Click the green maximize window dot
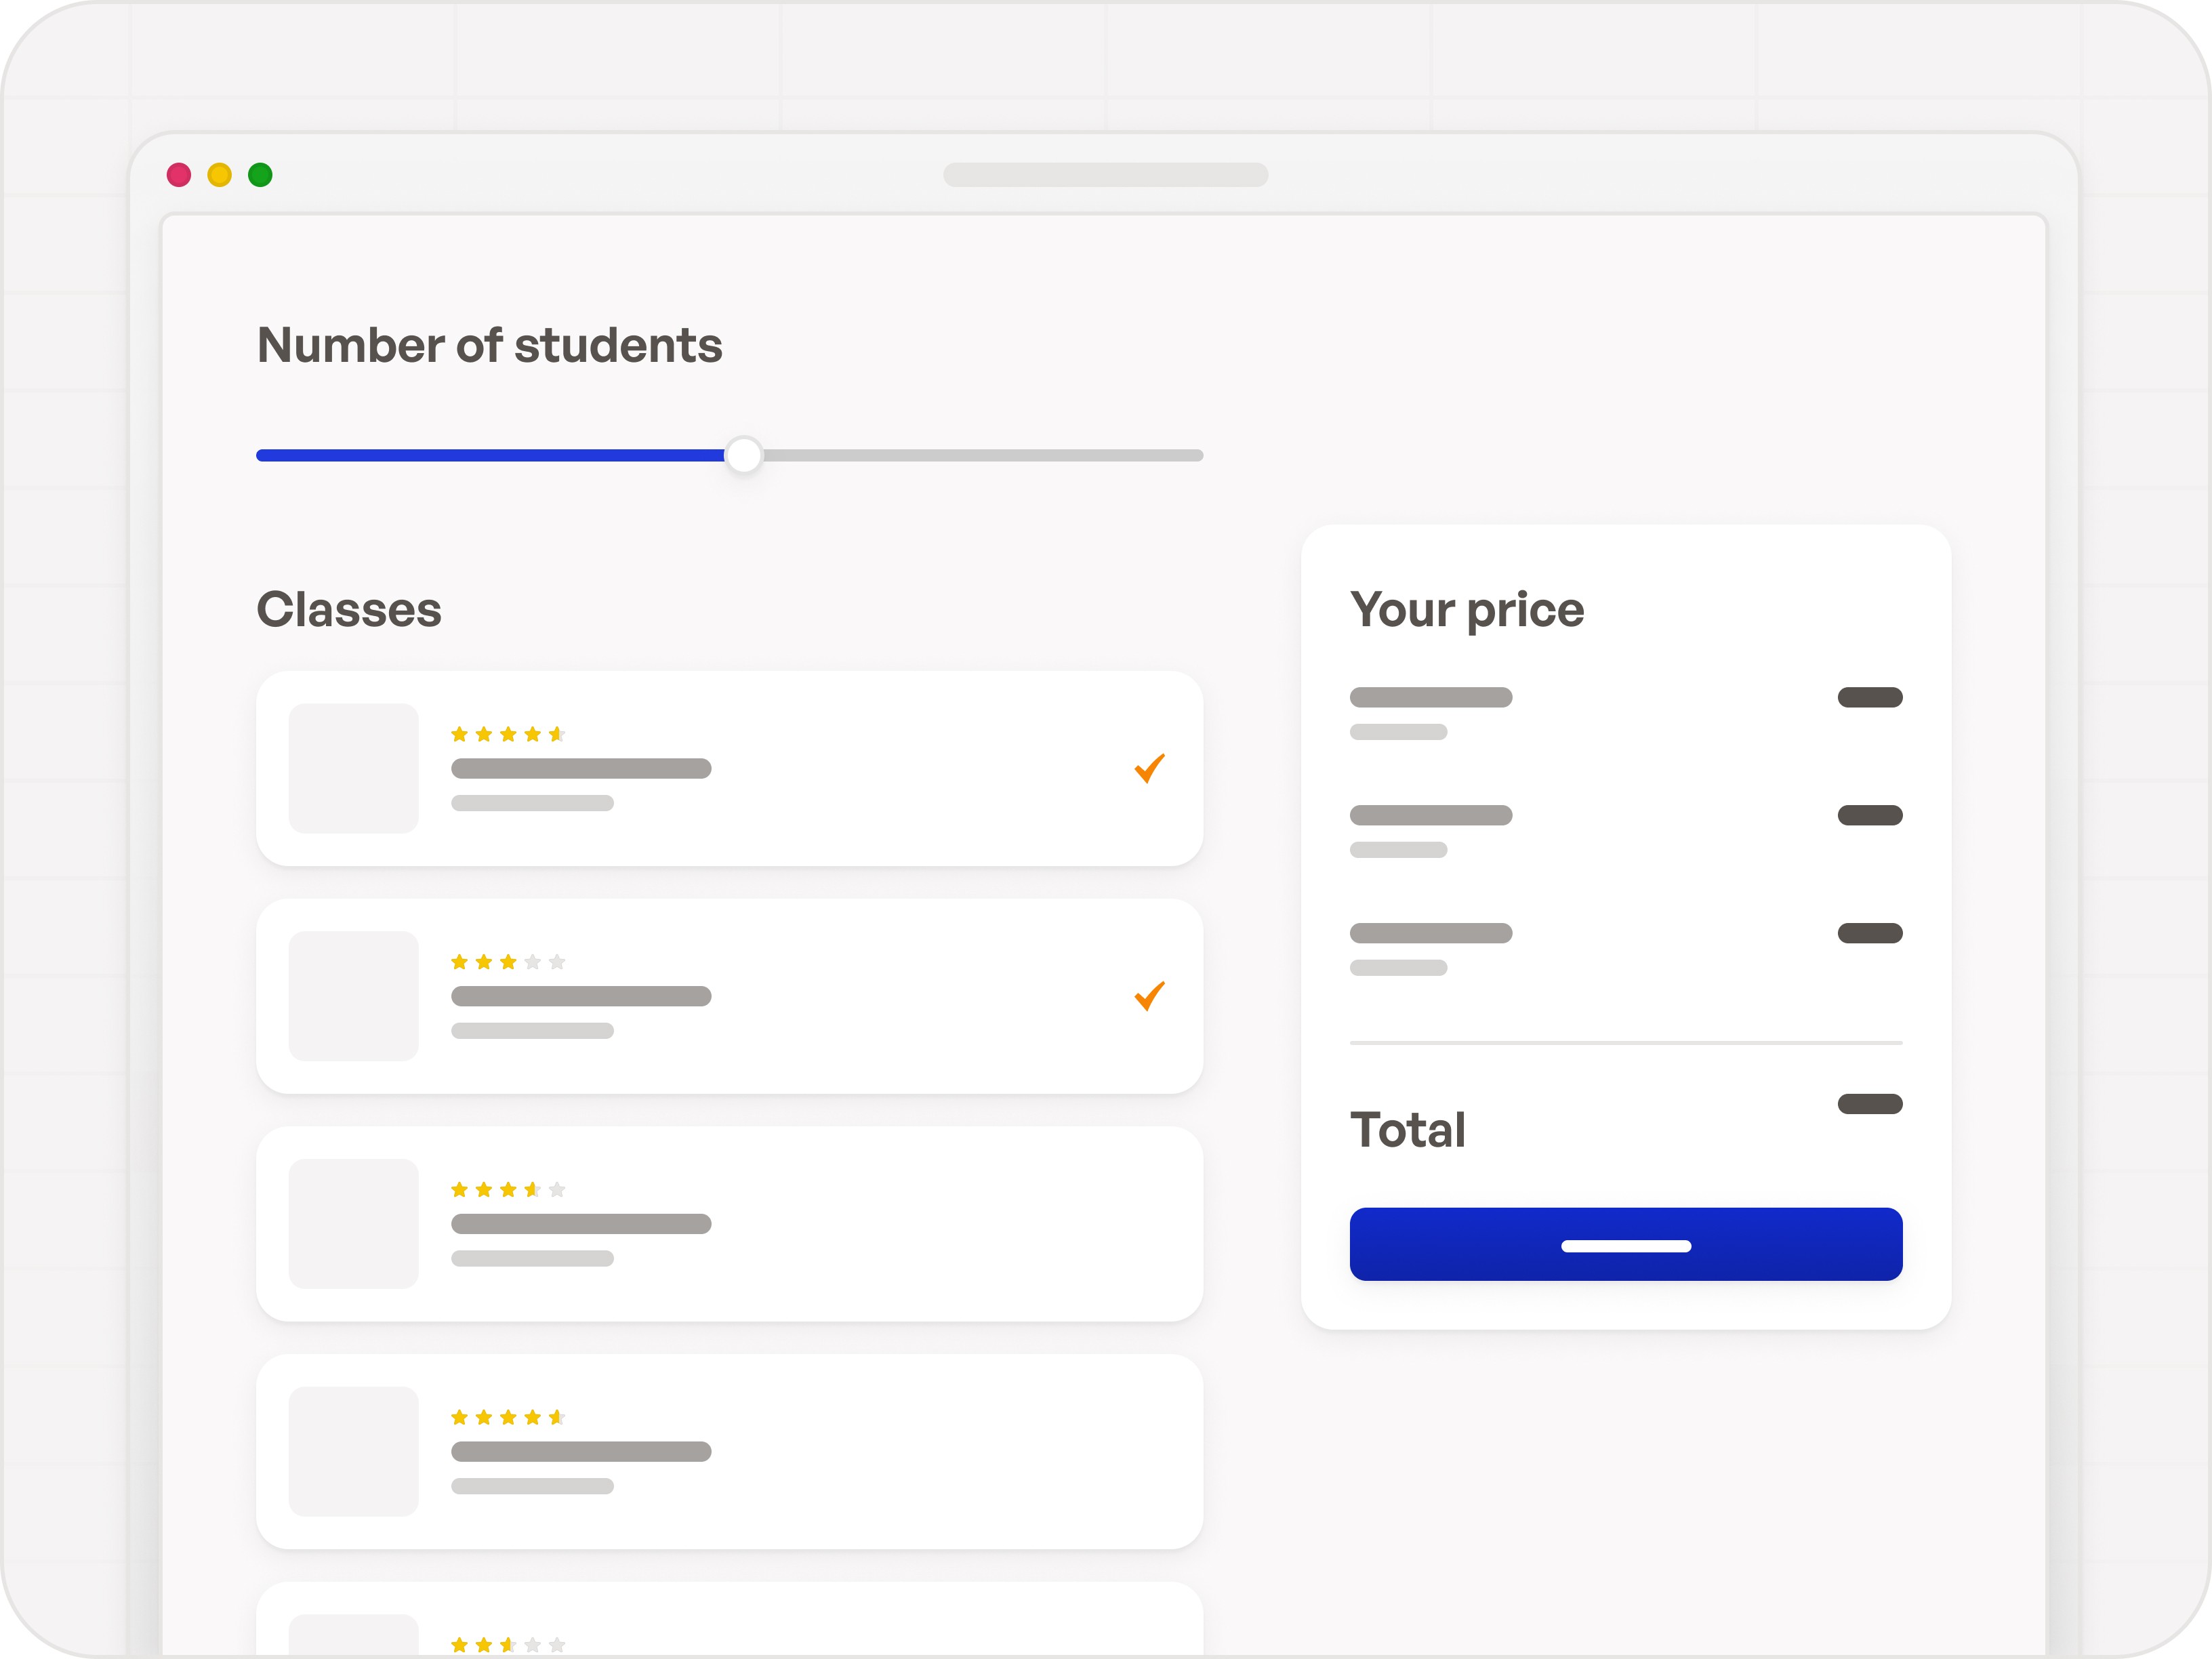Screen dimensions: 2212x1659 [260, 175]
